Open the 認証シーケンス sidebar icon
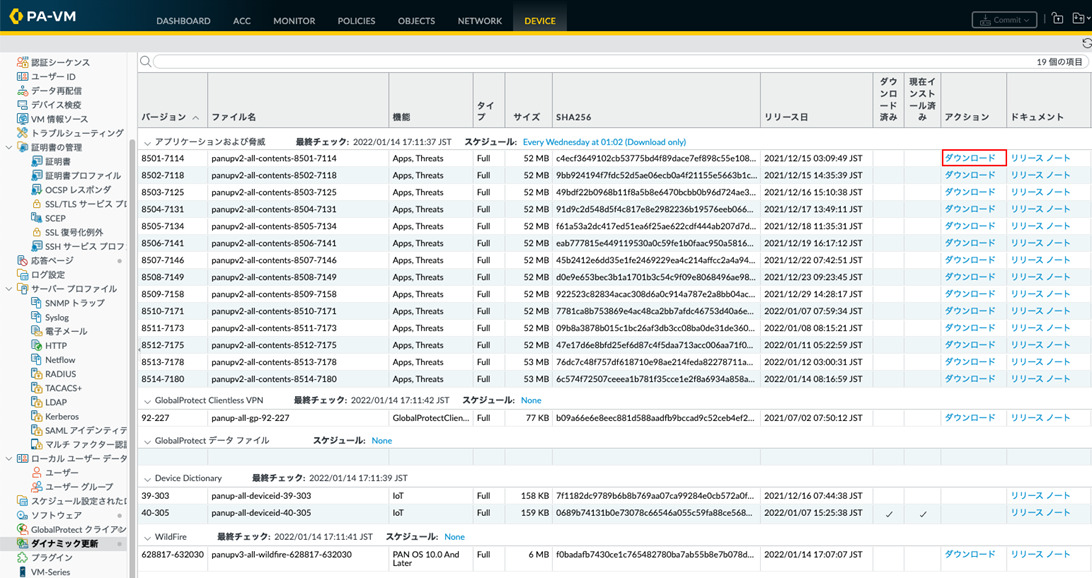The image size is (1092, 578). [22, 62]
